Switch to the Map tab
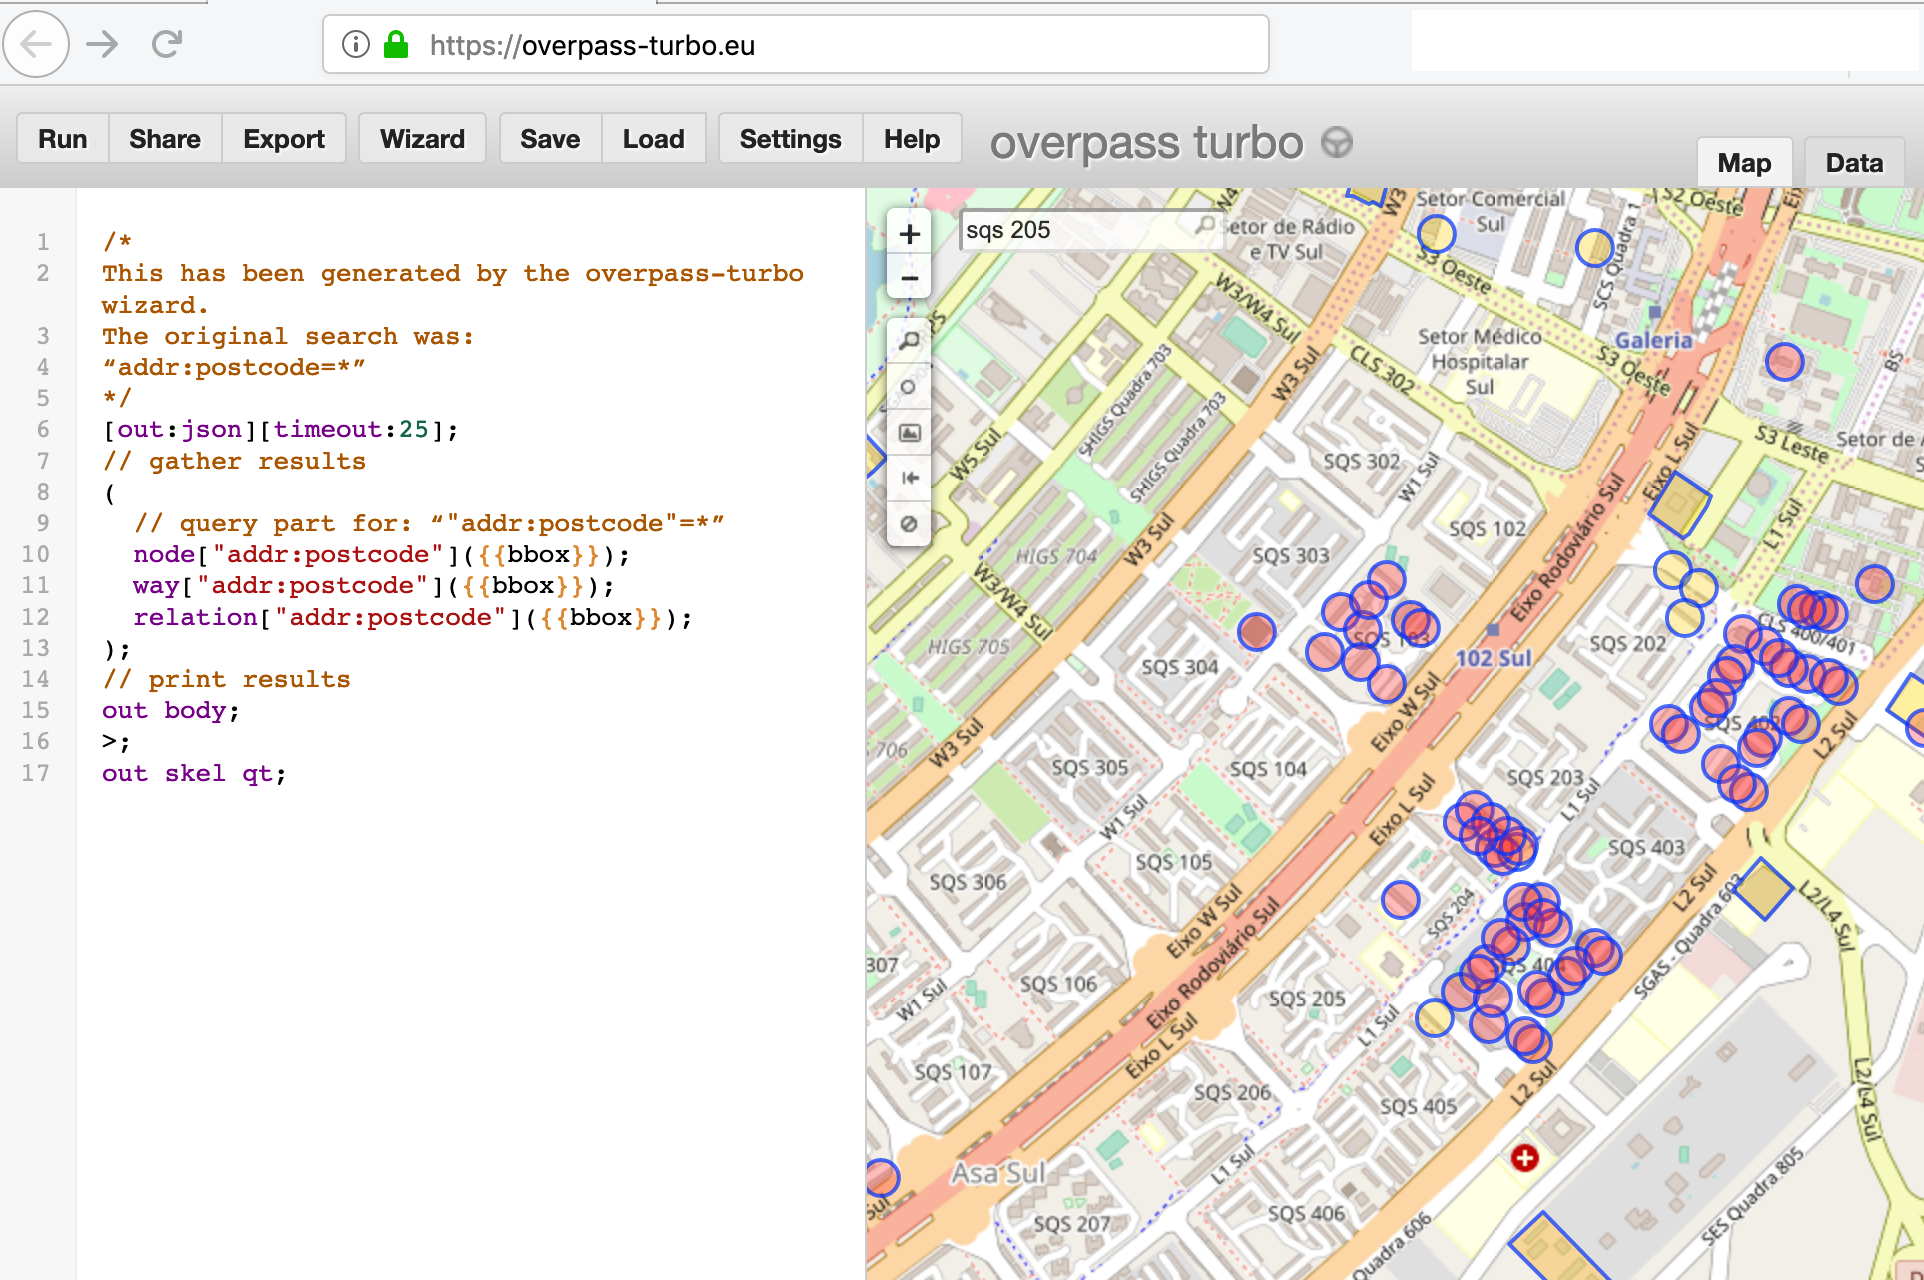The height and width of the screenshot is (1280, 1924). [1743, 163]
